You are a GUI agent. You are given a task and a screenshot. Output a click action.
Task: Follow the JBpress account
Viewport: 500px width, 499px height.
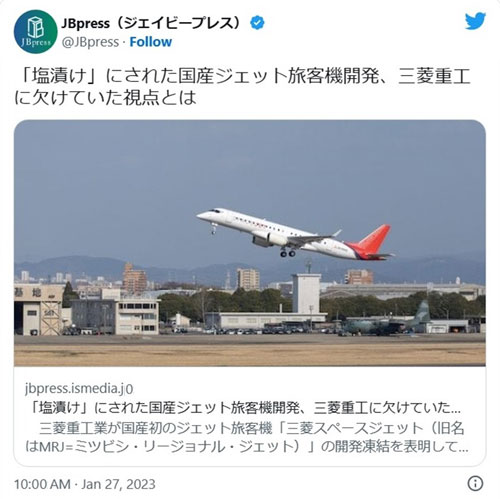coord(151,42)
